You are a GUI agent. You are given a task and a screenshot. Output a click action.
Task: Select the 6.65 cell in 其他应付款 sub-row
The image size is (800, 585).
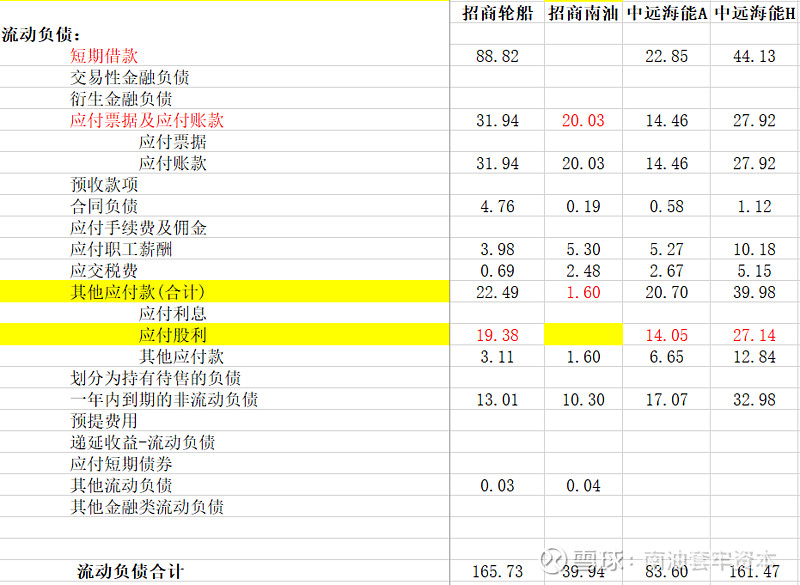tap(667, 357)
